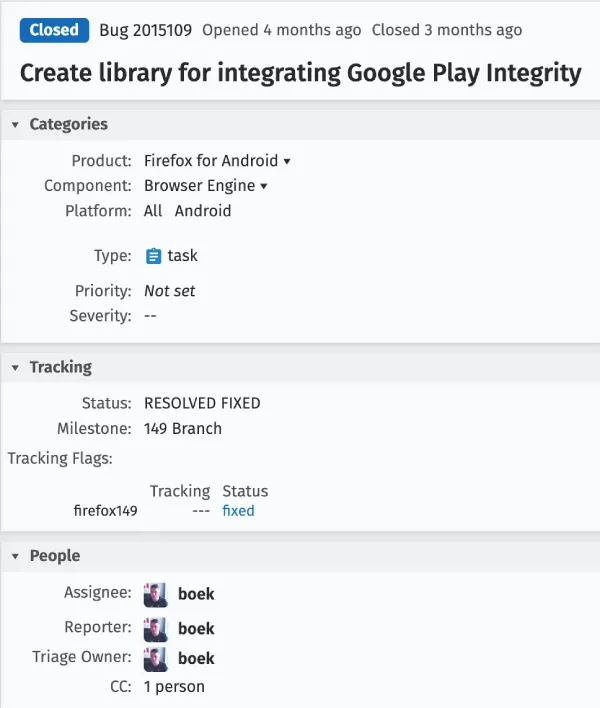Click the Closed 3 months ago timestamp

(x=447, y=30)
